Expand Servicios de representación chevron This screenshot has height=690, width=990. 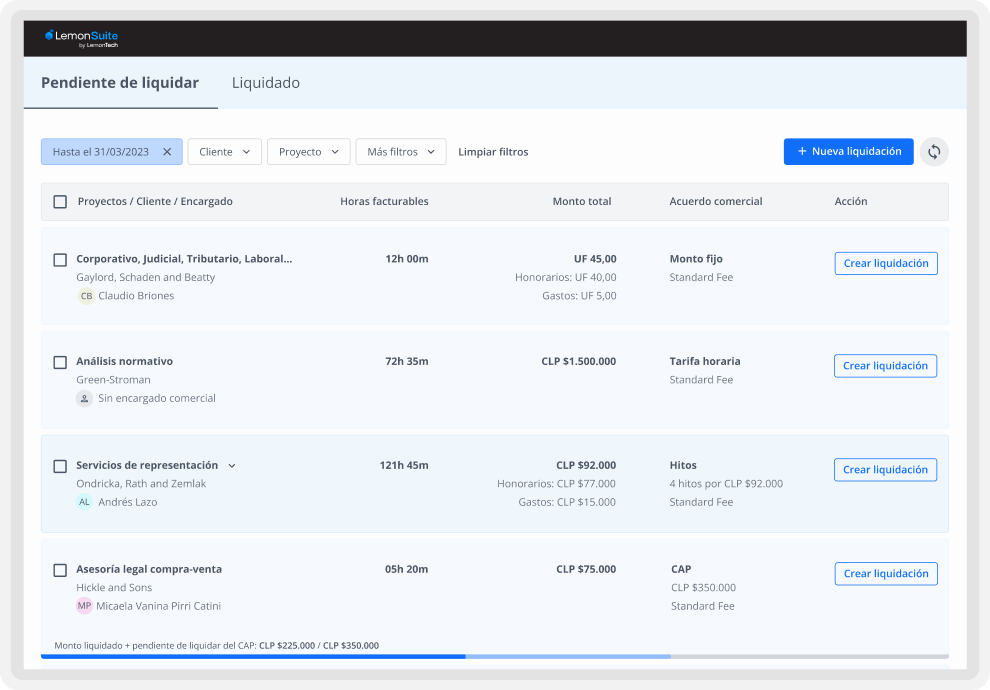pyautogui.click(x=232, y=466)
